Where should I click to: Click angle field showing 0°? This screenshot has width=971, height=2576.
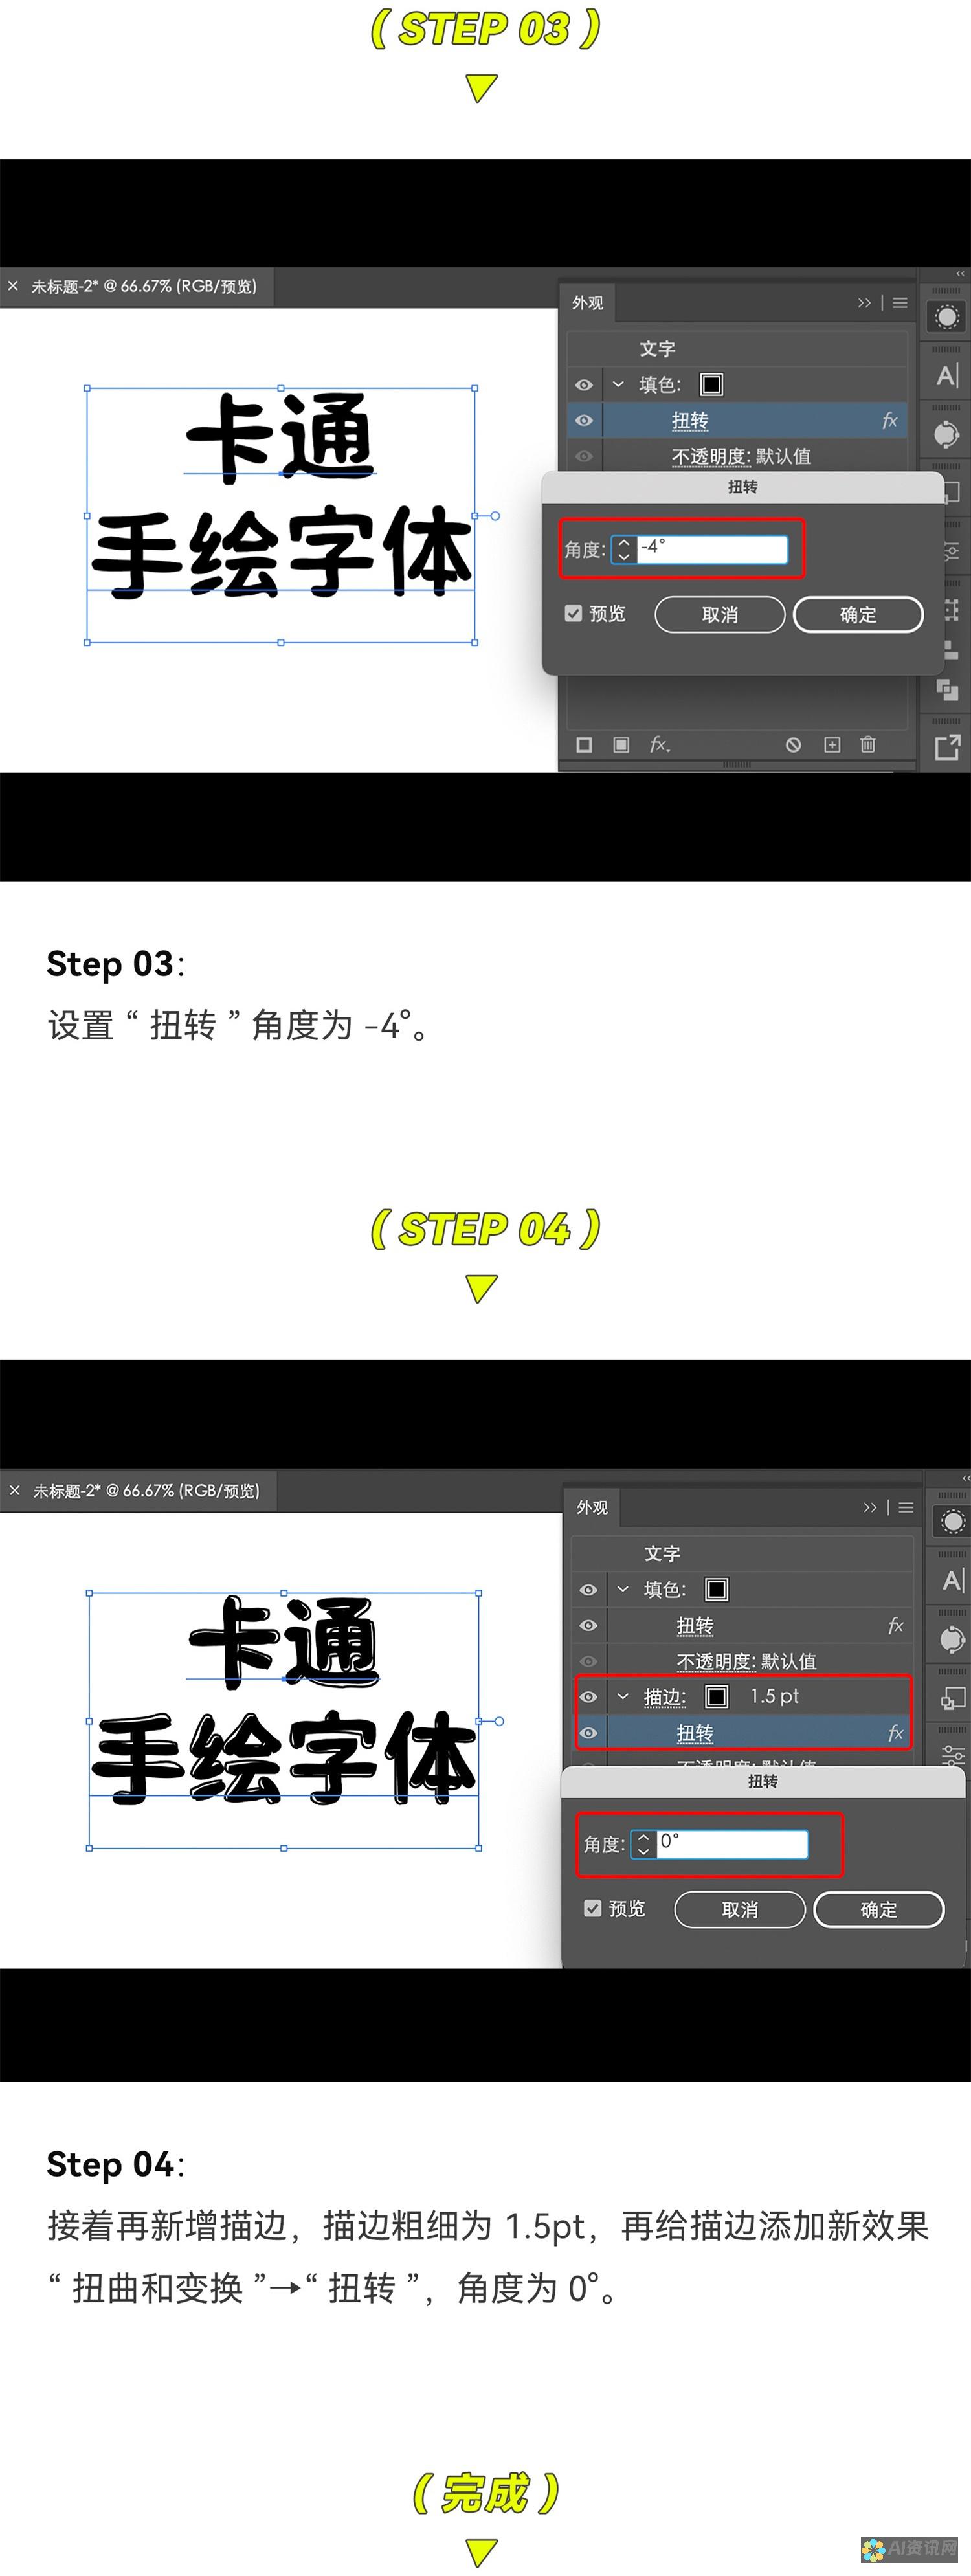(x=732, y=1844)
